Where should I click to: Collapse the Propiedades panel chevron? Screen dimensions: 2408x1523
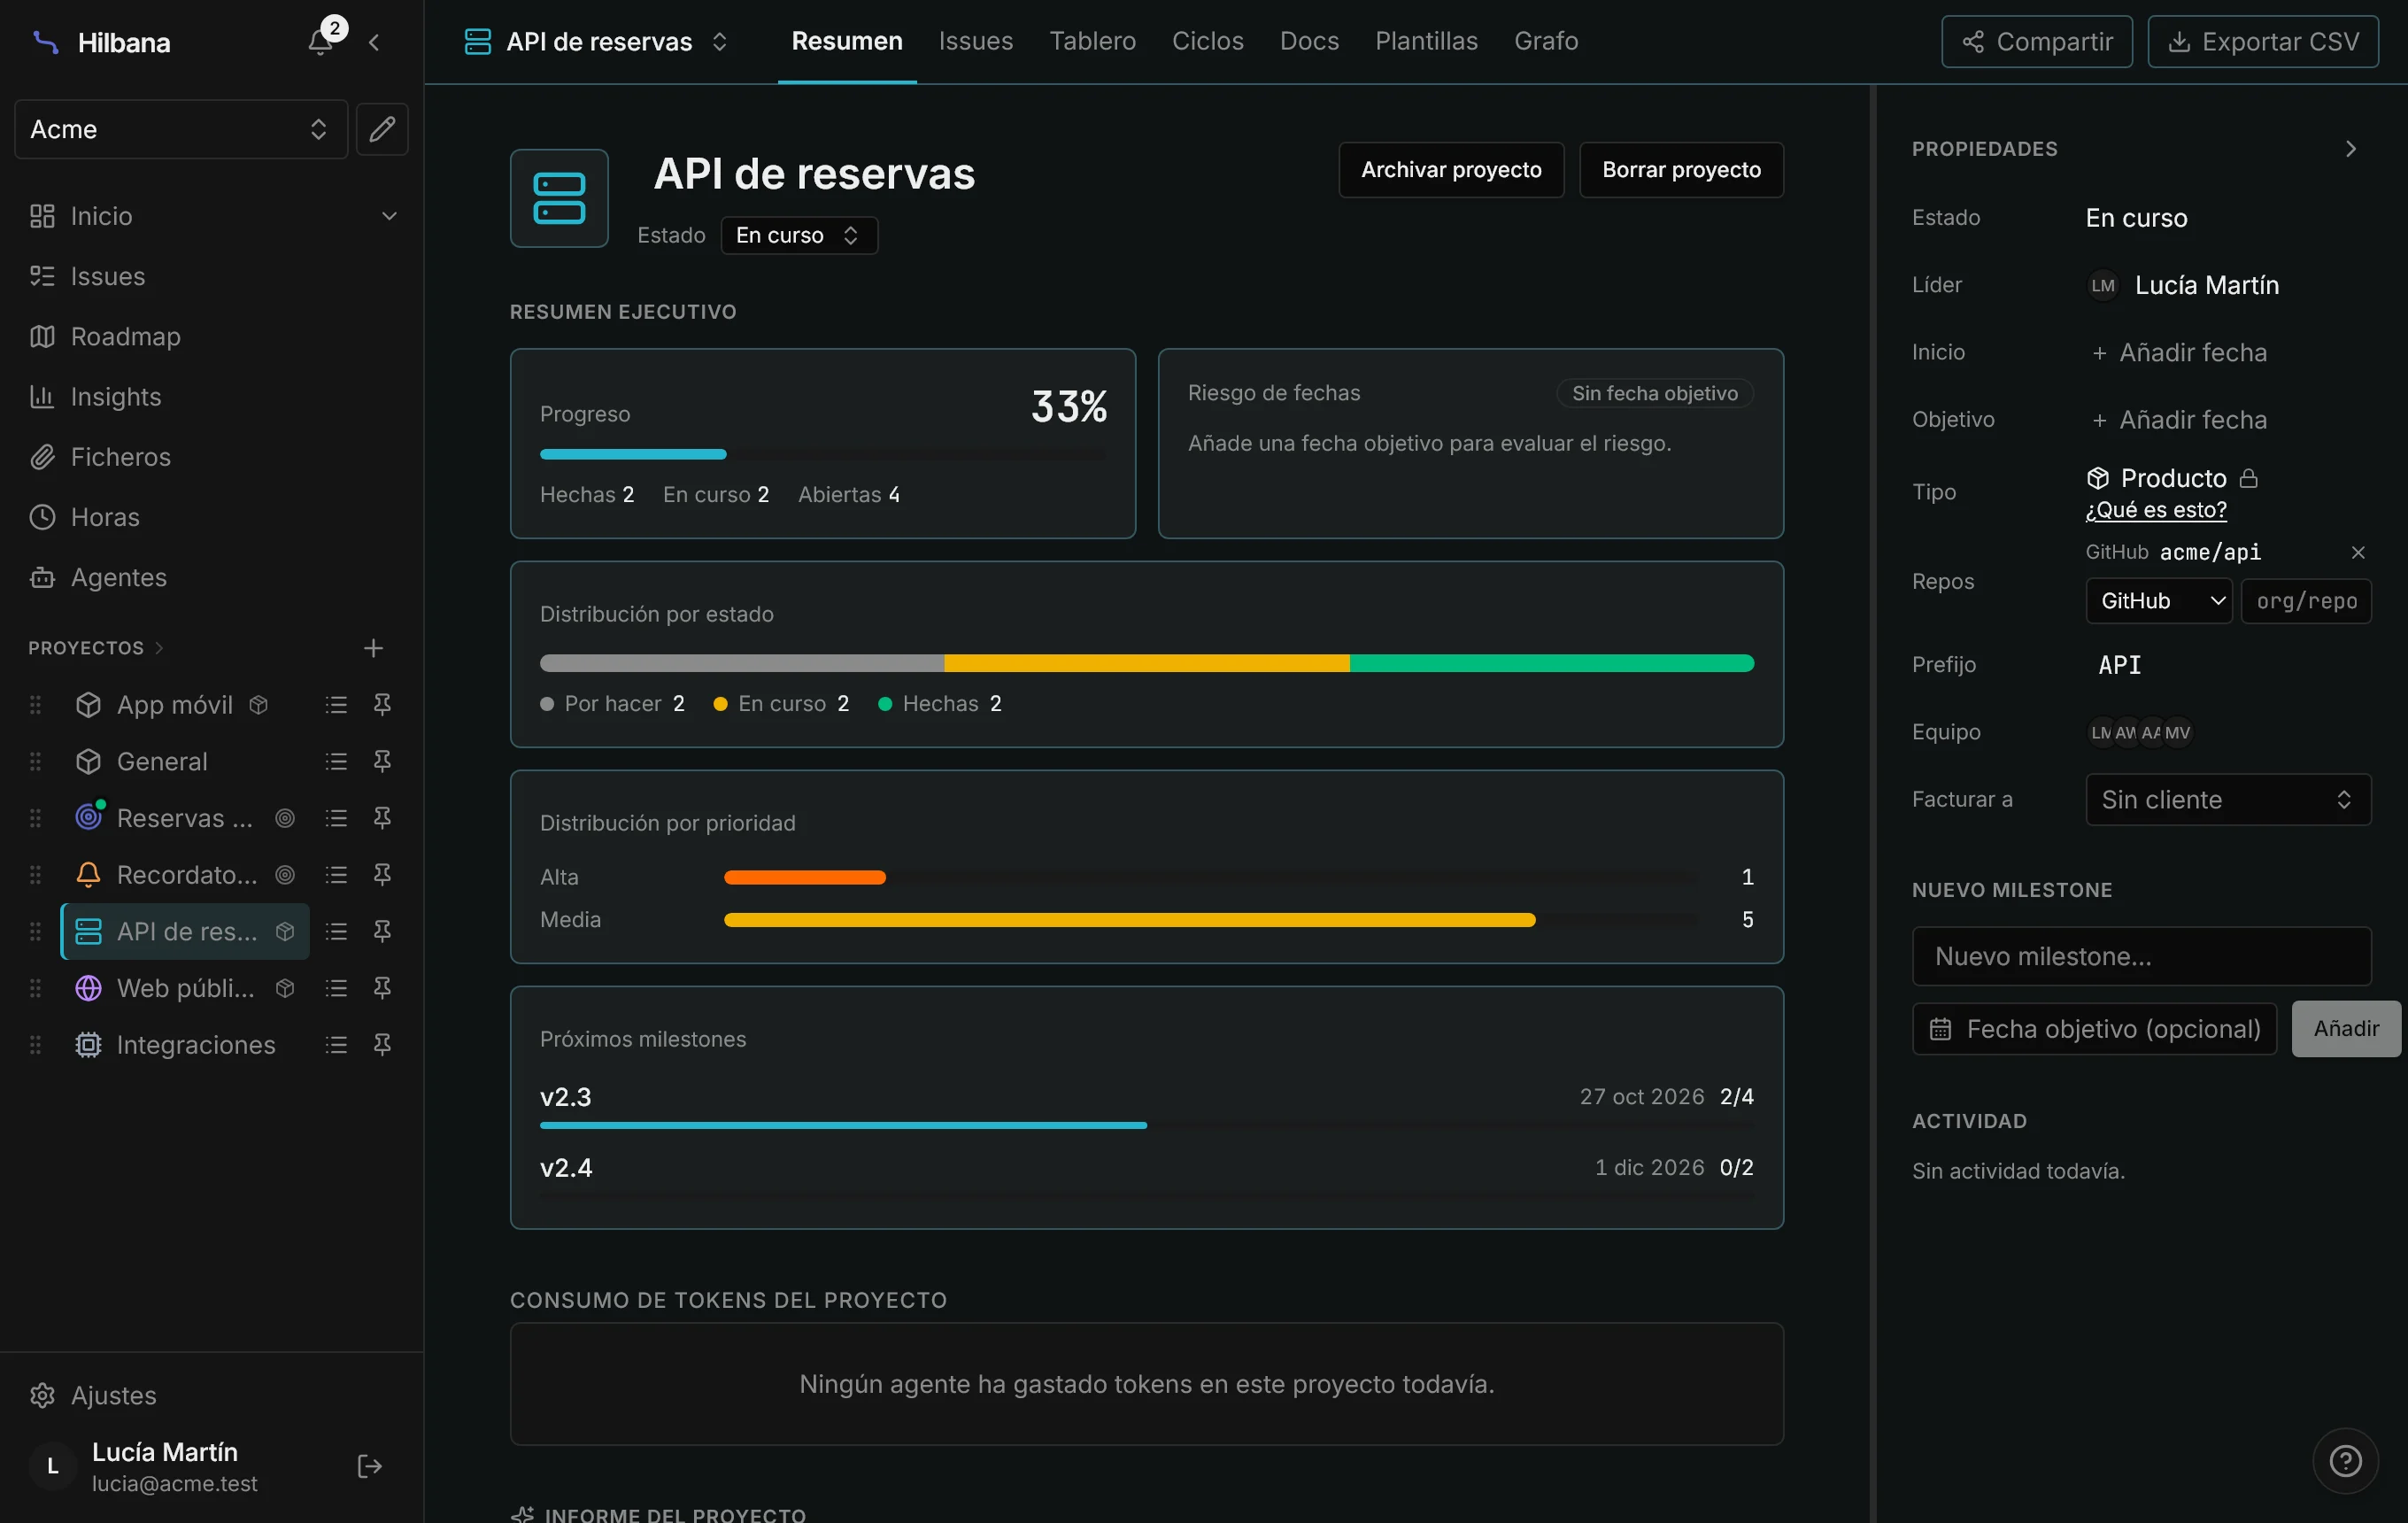coord(2351,149)
